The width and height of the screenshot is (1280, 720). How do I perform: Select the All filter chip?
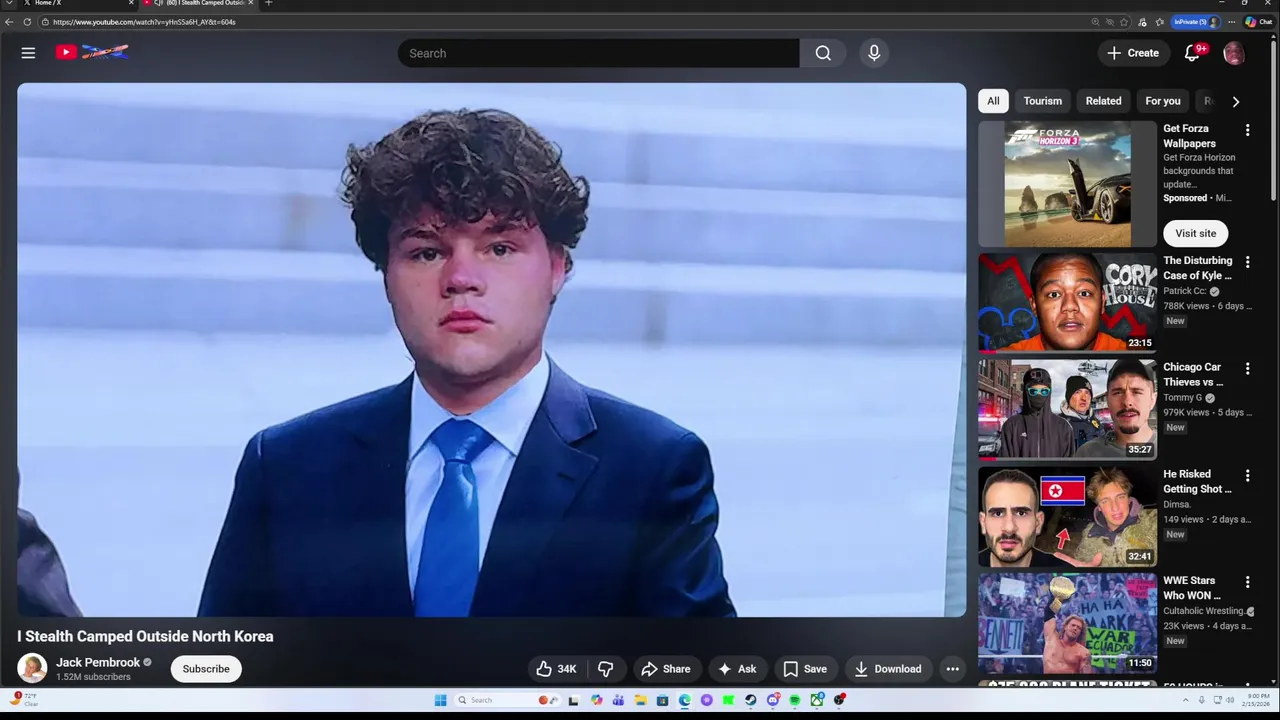pyautogui.click(x=993, y=101)
